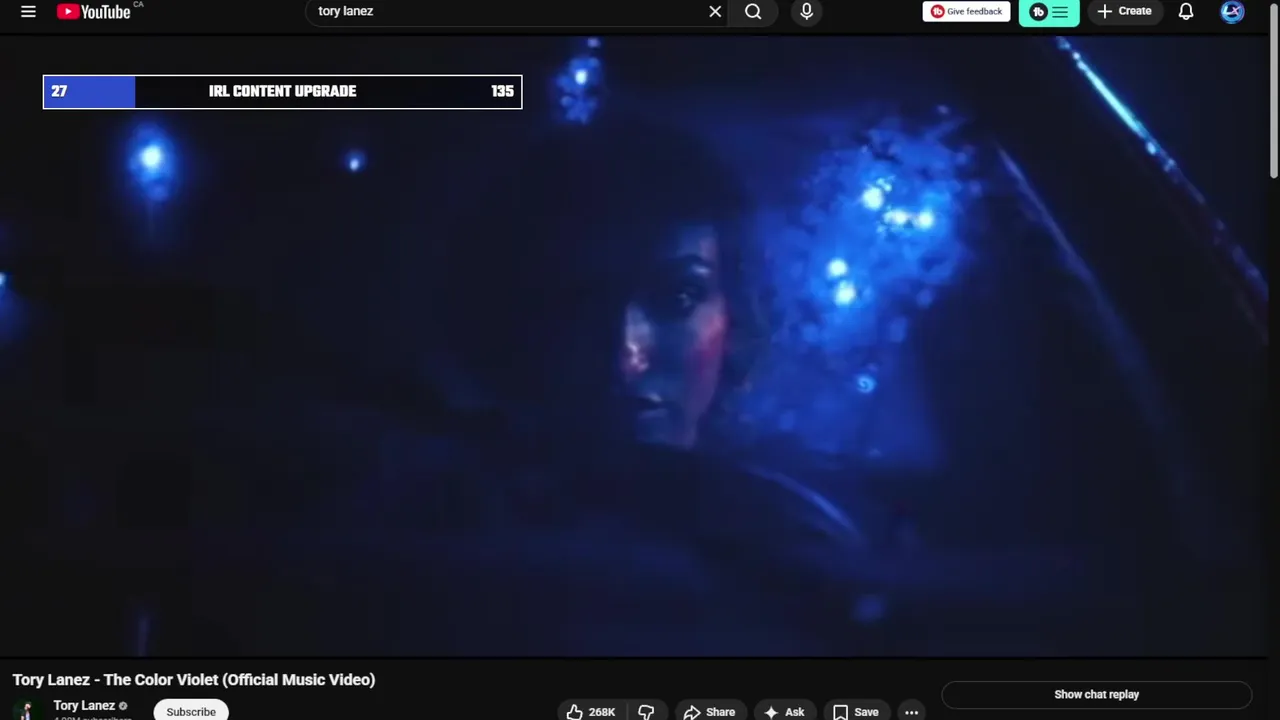Open the account avatar menu

click(1232, 12)
